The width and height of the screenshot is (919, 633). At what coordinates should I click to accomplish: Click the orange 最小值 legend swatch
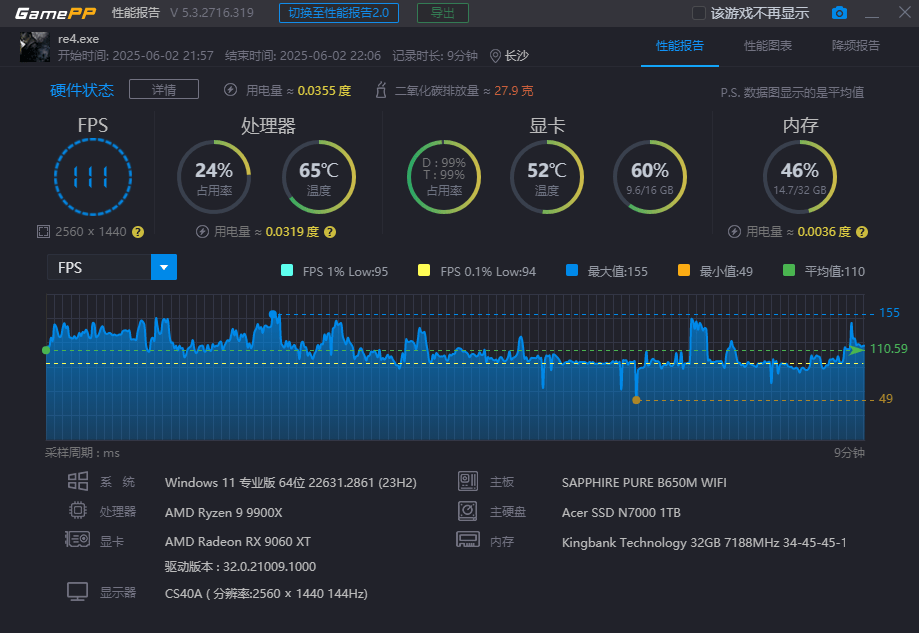tap(684, 270)
